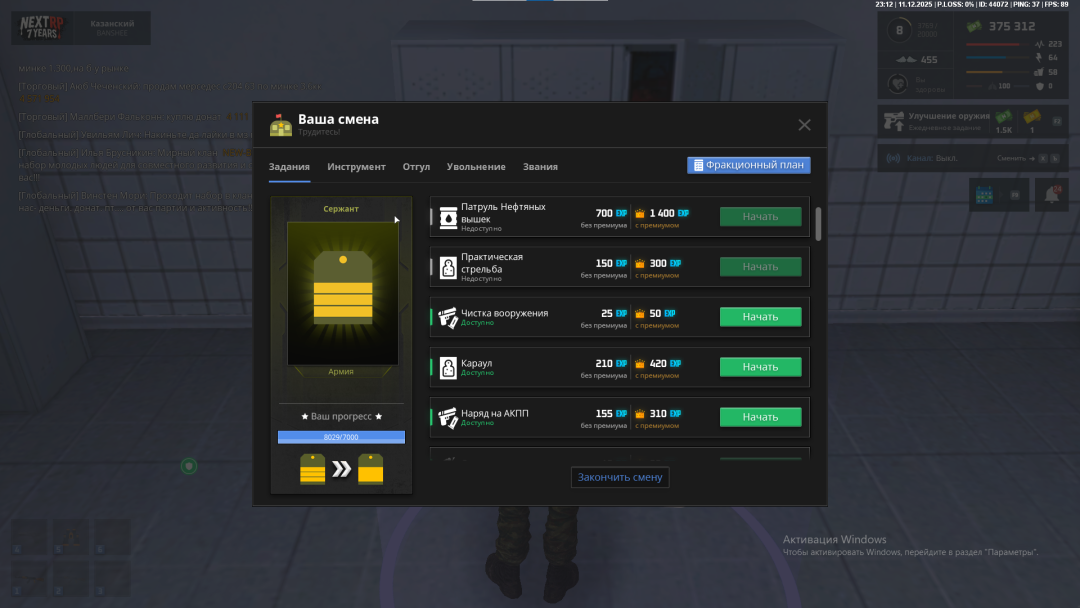Select the Звания tab
The height and width of the screenshot is (608, 1080).
tap(540, 167)
